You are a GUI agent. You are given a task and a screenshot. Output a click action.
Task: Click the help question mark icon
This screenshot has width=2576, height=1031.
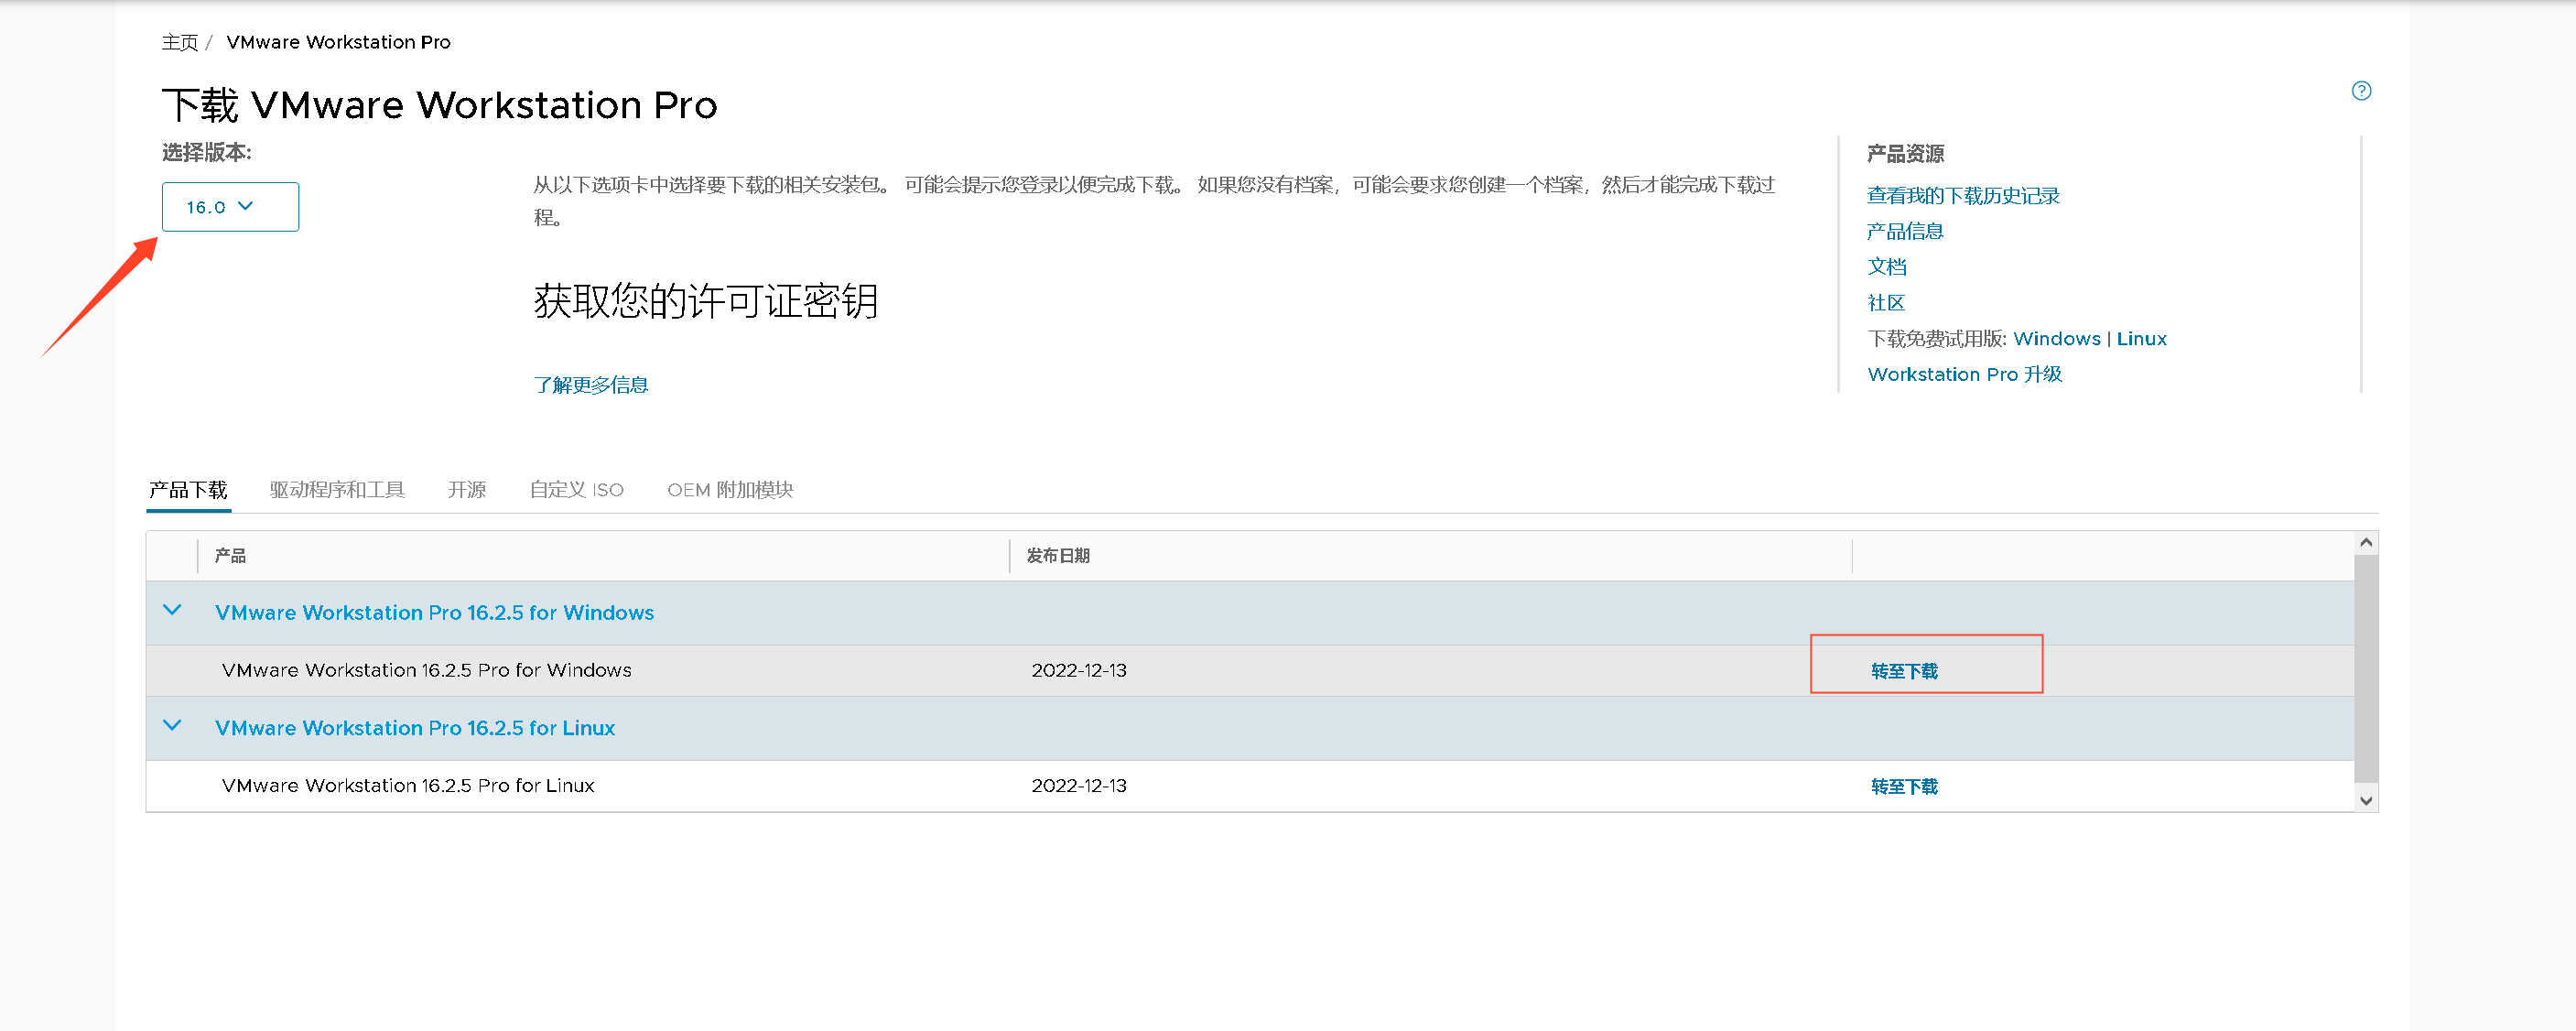coord(2360,91)
